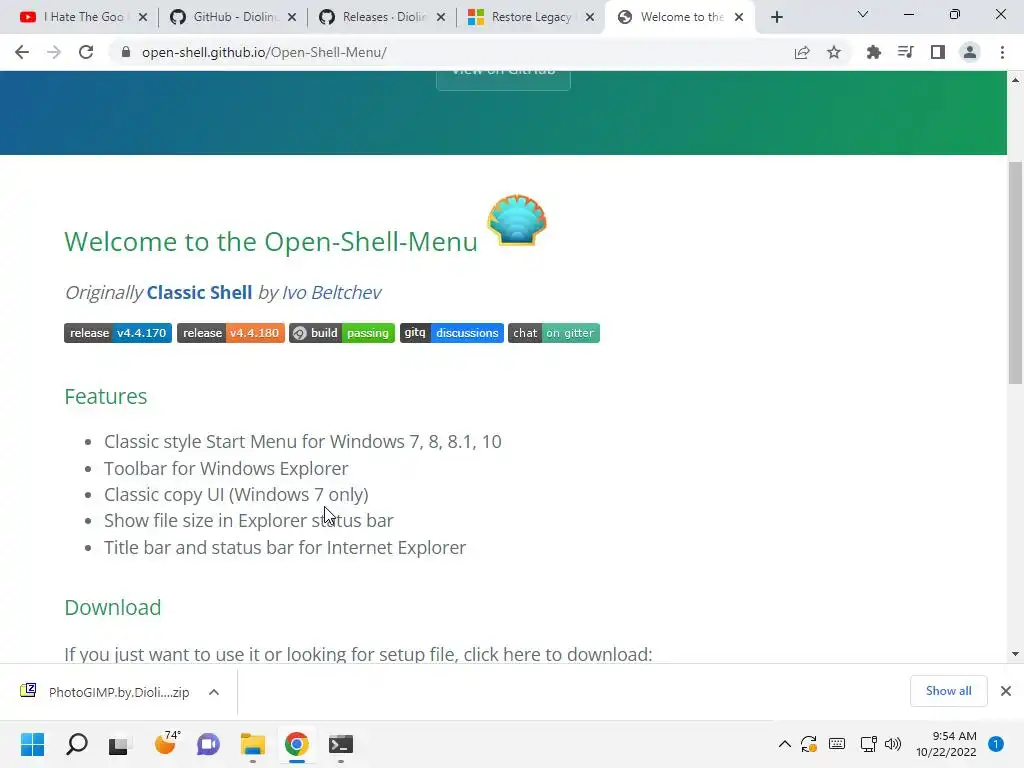Open weather widget showing 74°

pyautogui.click(x=165, y=744)
